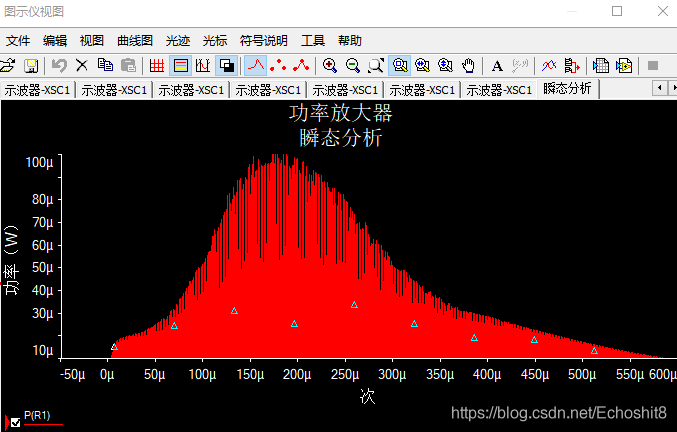Image resolution: width=677 pixels, height=432 pixels.
Task: Undo the last action
Action: click(x=59, y=66)
